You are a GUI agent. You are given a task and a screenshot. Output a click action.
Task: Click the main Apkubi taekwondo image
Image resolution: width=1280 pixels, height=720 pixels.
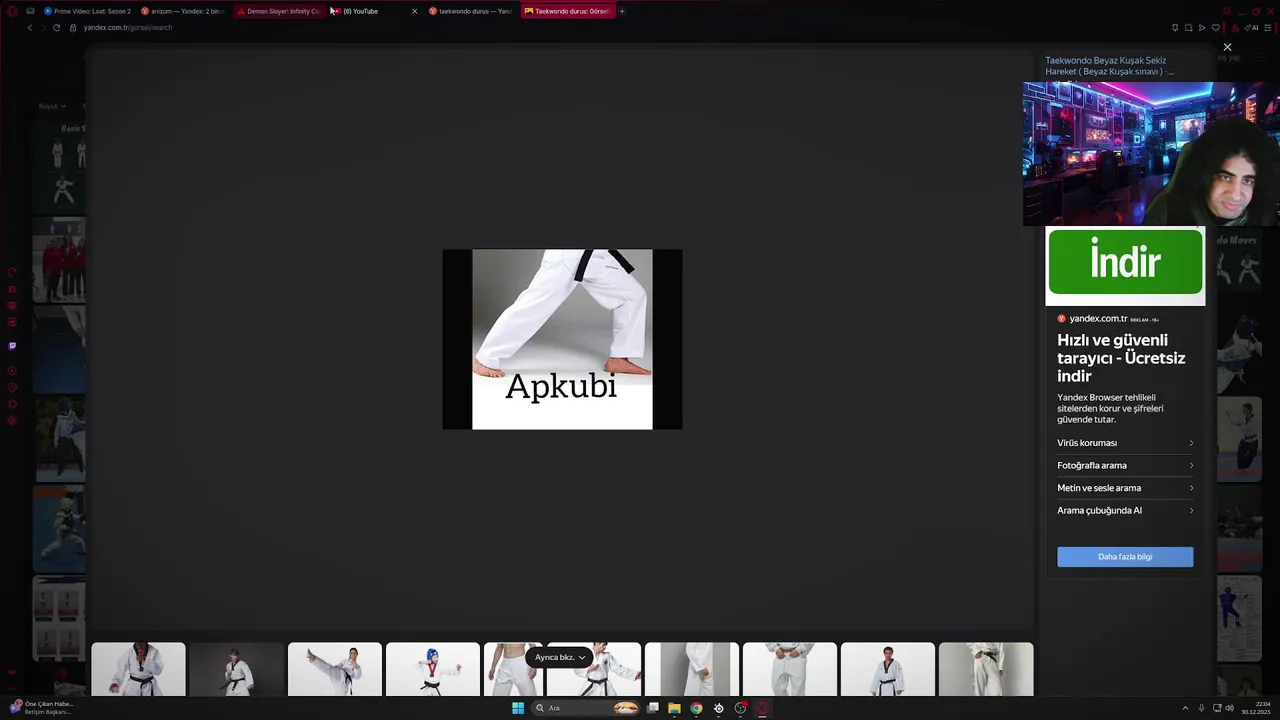click(562, 339)
